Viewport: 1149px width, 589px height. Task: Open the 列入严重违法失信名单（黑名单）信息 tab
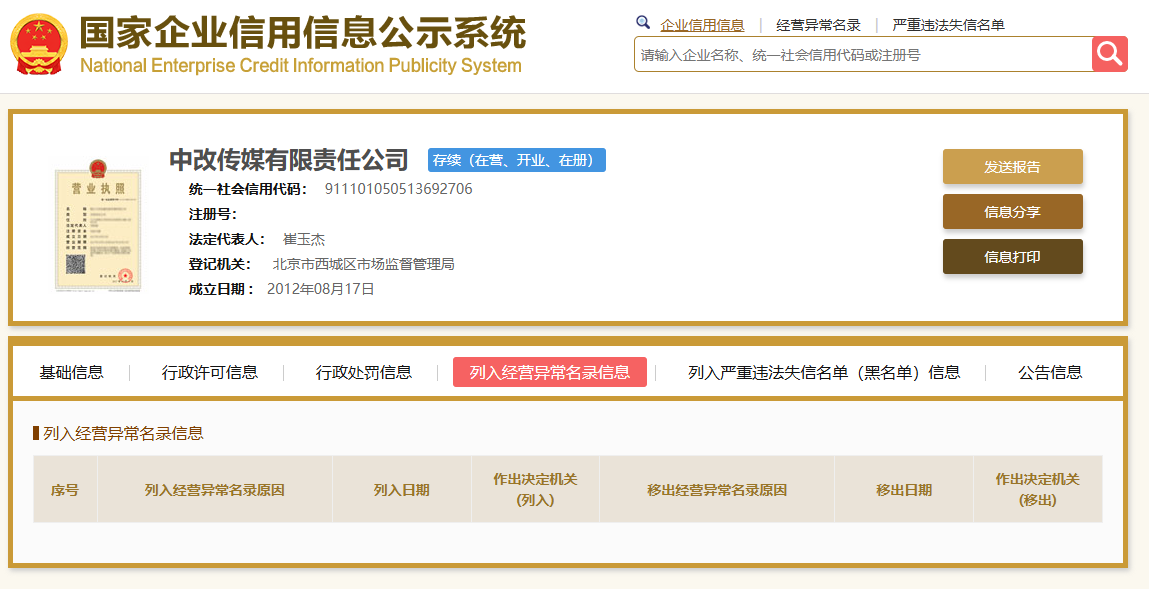point(824,372)
